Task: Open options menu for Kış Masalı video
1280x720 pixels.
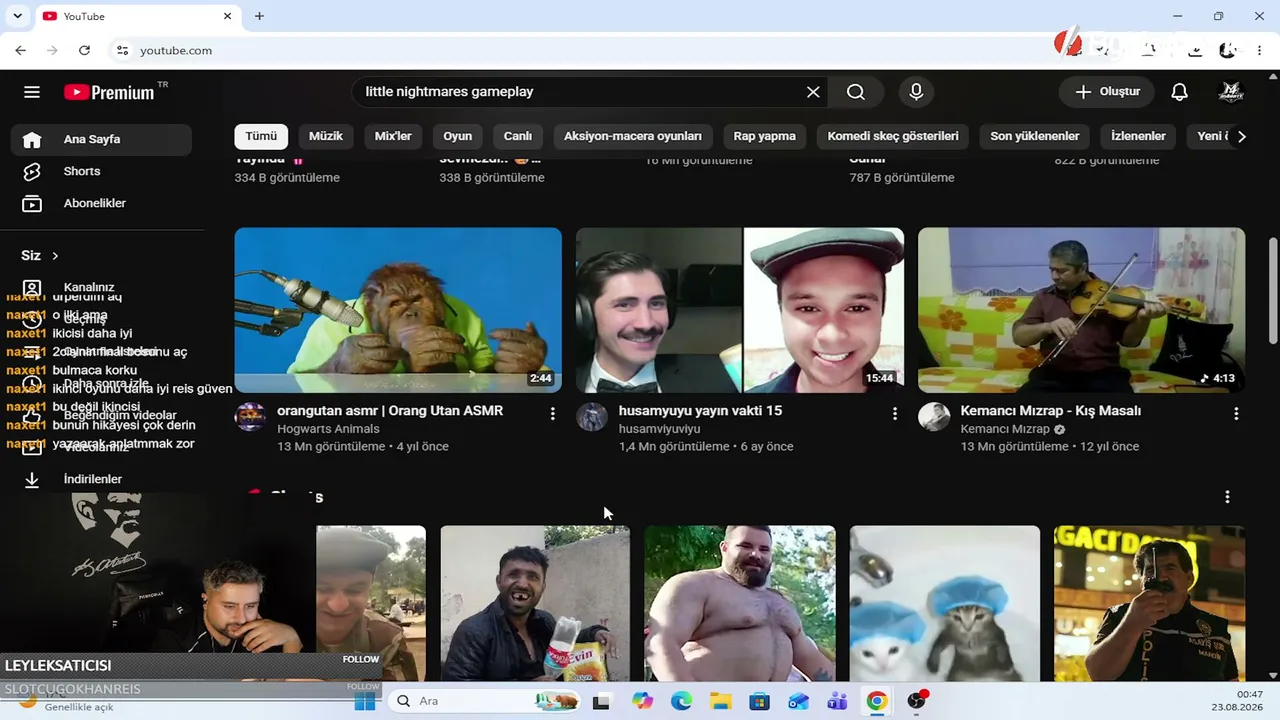Action: (x=1236, y=413)
